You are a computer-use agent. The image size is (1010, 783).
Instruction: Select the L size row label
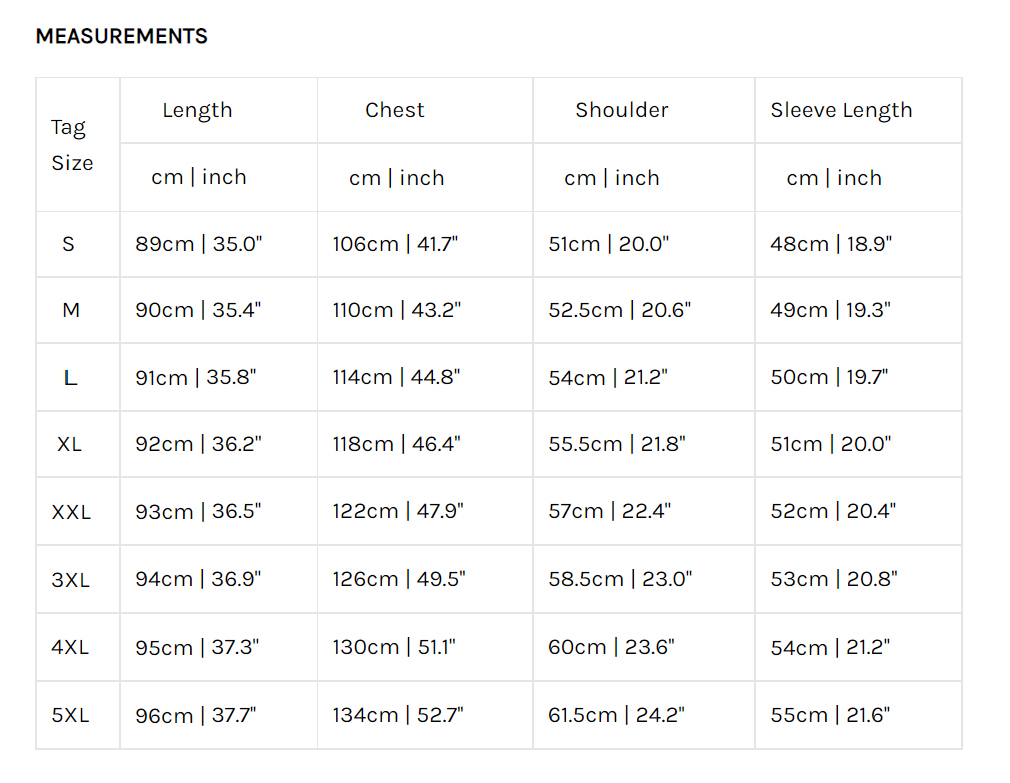pos(70,378)
